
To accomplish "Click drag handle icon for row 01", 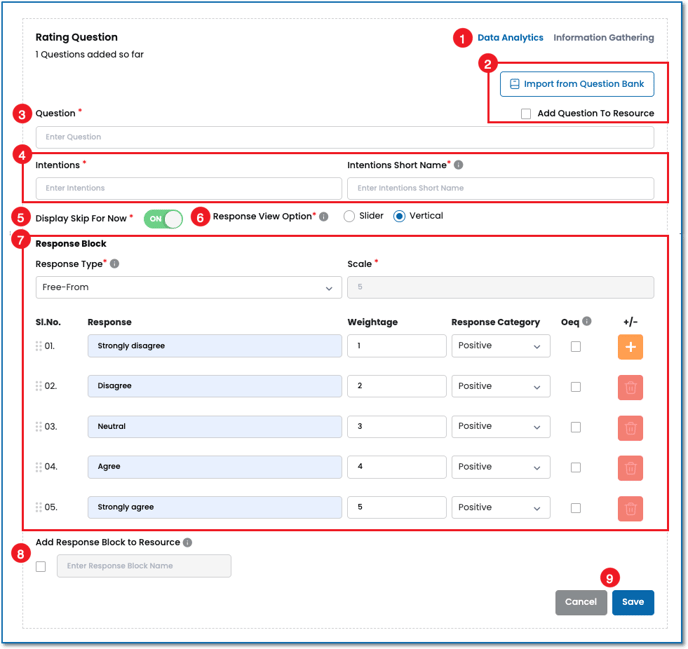I will (39, 346).
